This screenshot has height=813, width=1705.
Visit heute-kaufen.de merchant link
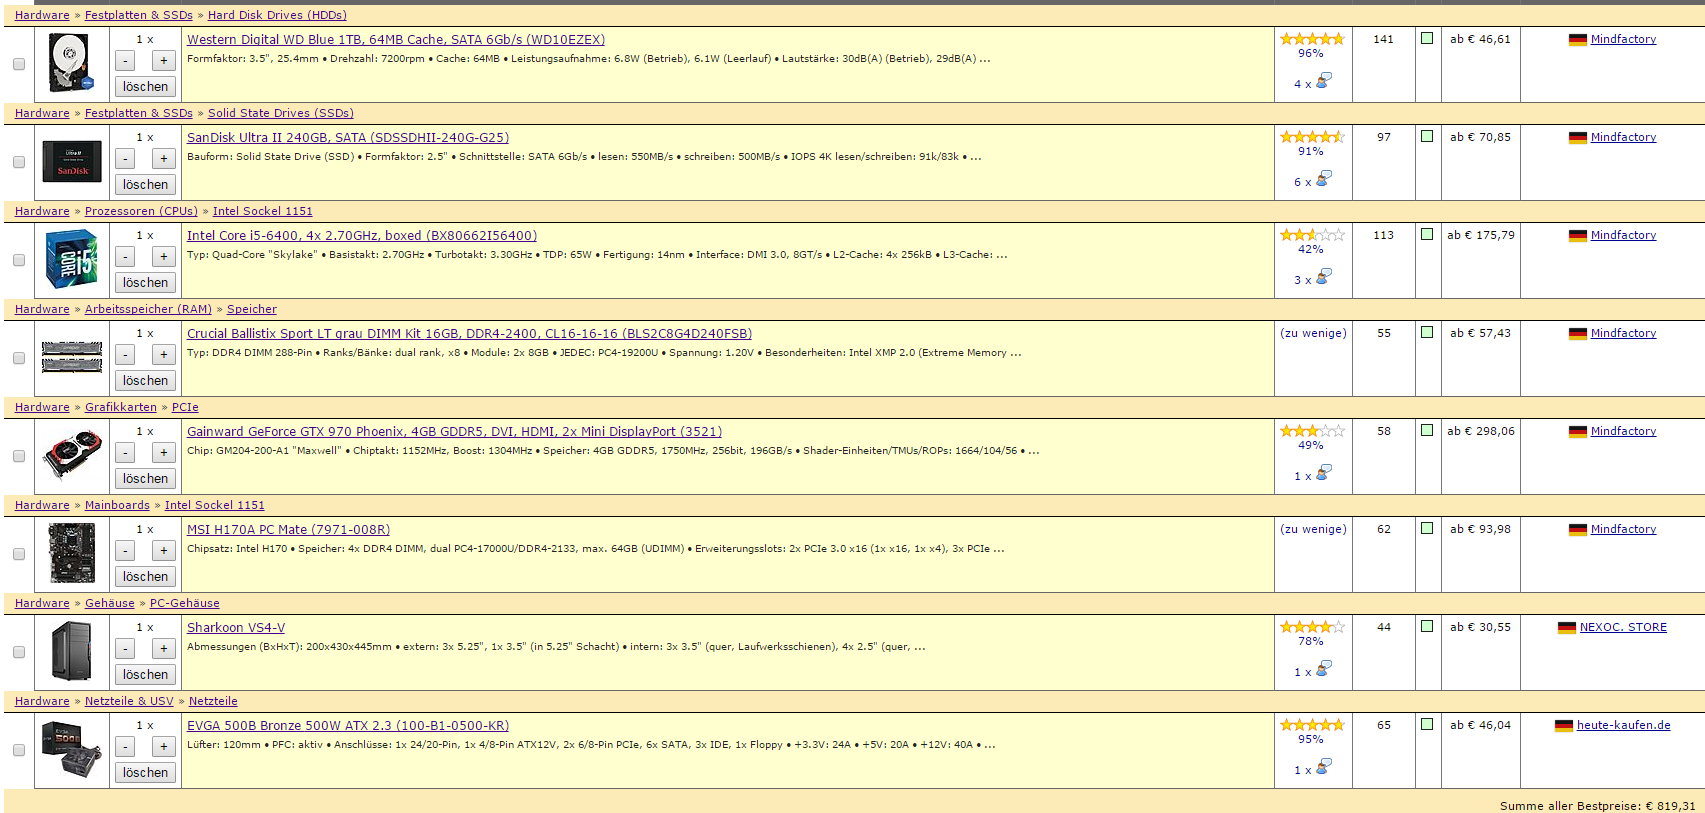click(1623, 726)
